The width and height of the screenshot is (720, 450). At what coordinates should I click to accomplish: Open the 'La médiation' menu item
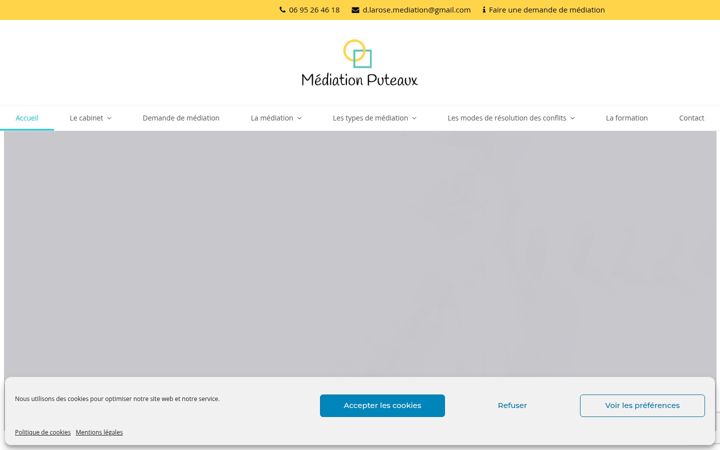[x=272, y=118]
